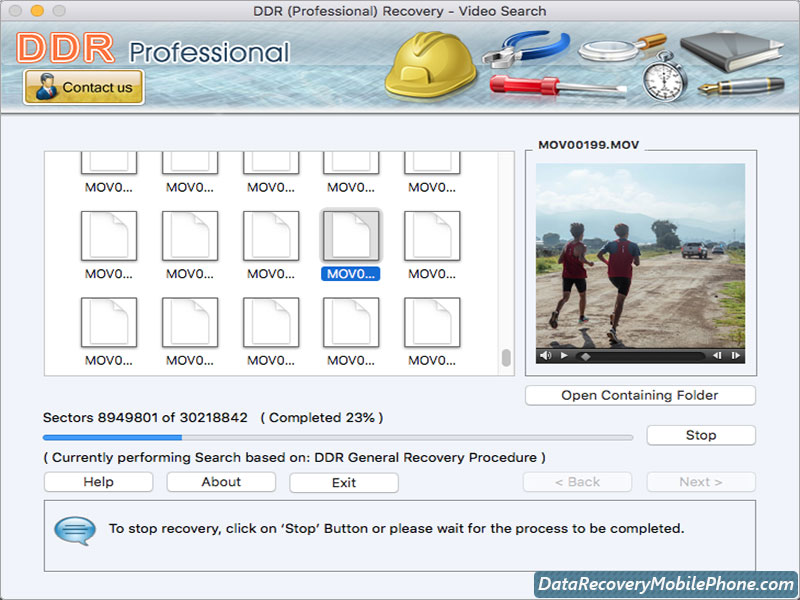Step forward one frame in preview

[735, 355]
